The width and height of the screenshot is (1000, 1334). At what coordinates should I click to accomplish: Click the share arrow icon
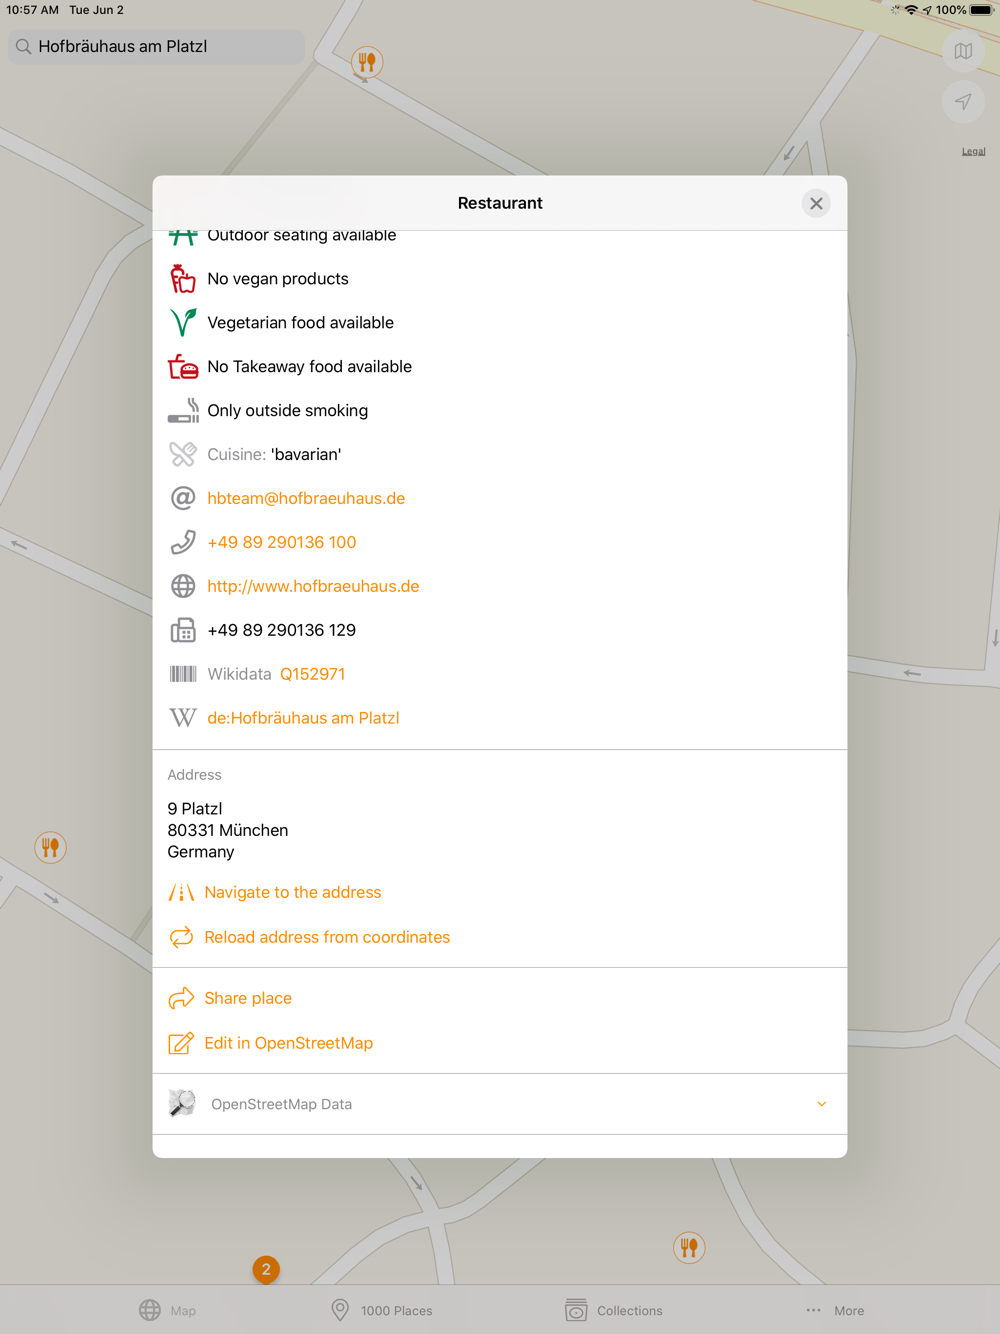[181, 998]
